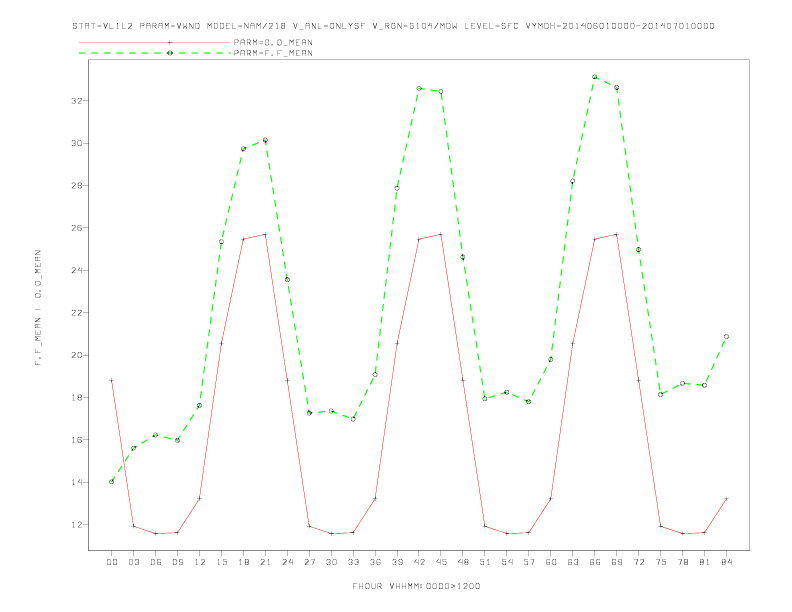Click the green dashed legend line sample

pyautogui.click(x=155, y=53)
